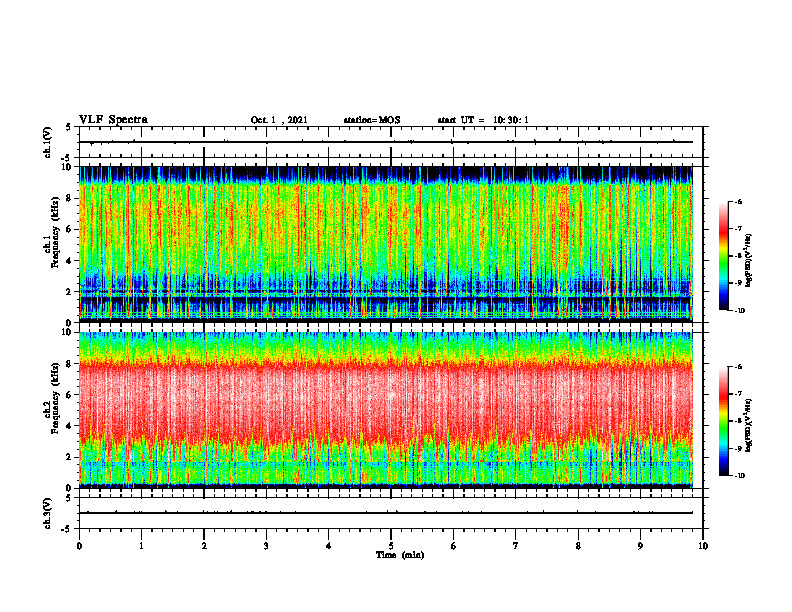Click the ch.2 "Frequency (kHz)" axis label
Image resolution: width=792 pixels, height=612 pixels.
[x=55, y=398]
